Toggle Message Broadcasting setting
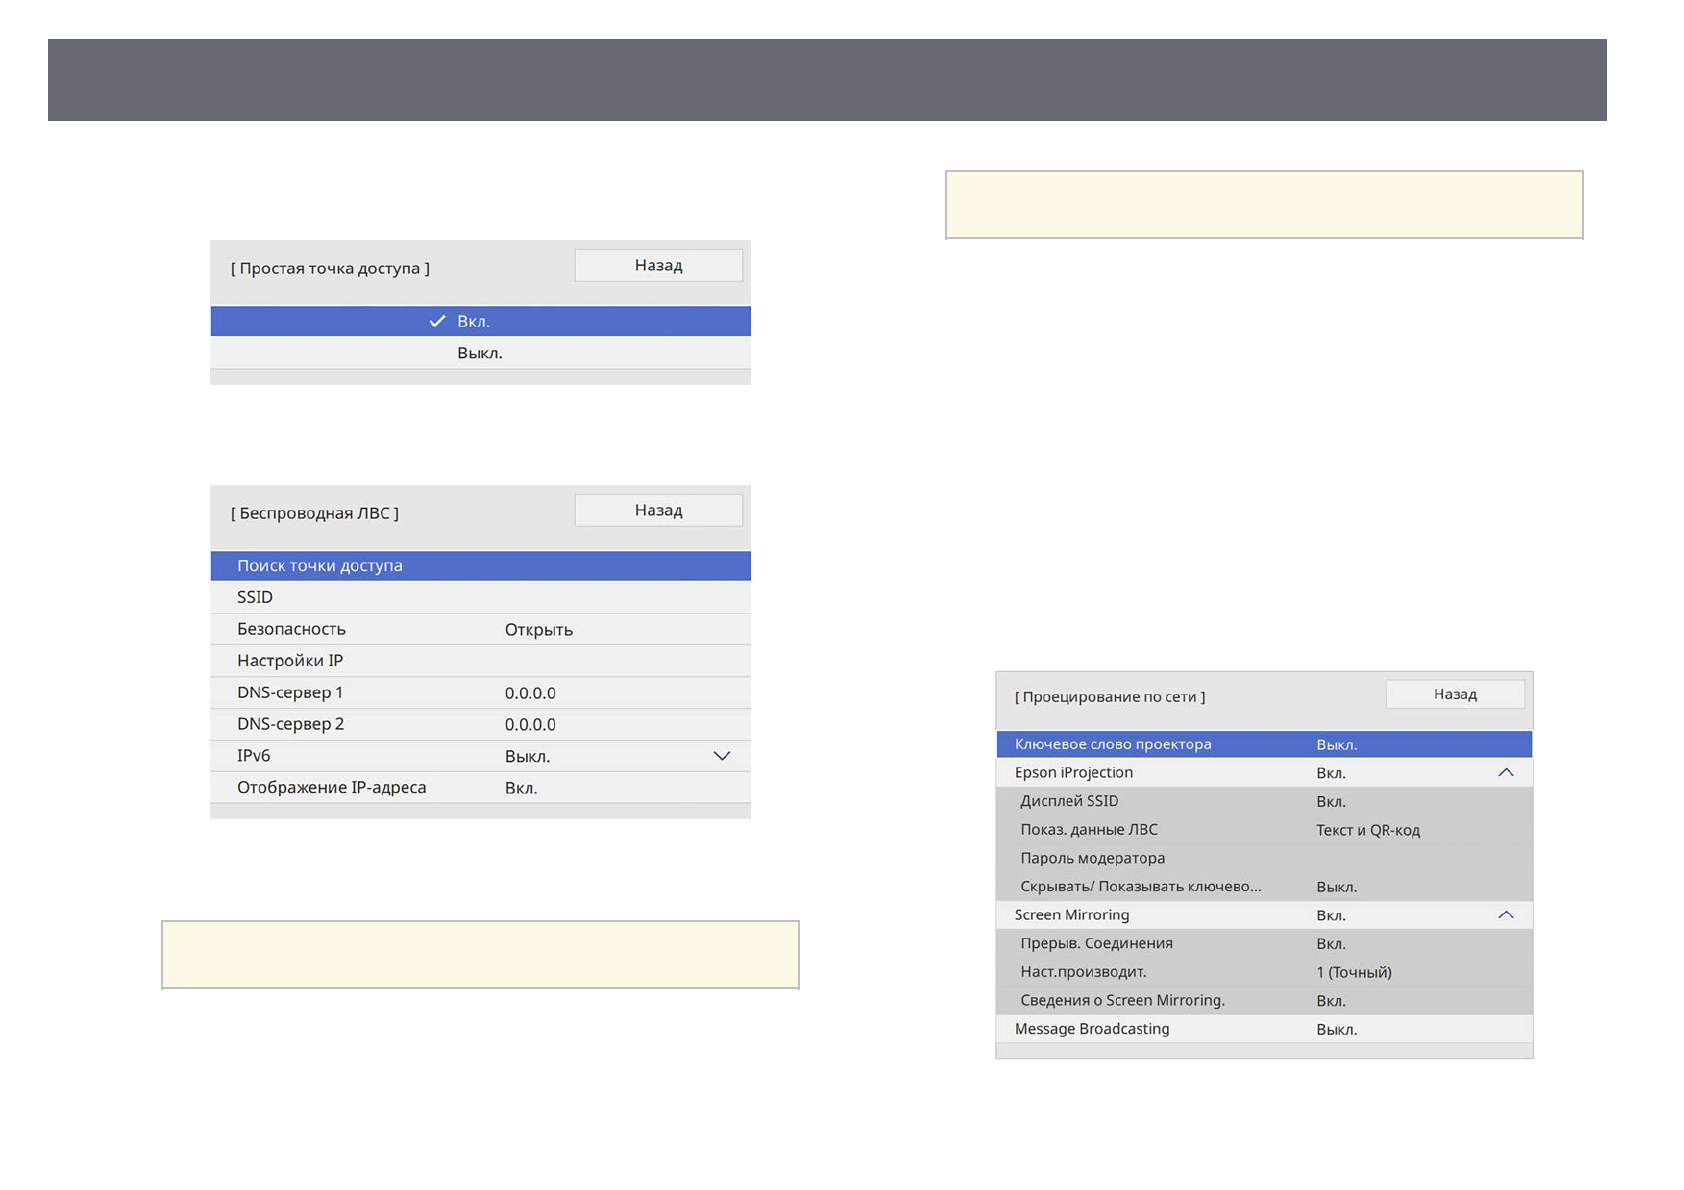 (1263, 1029)
